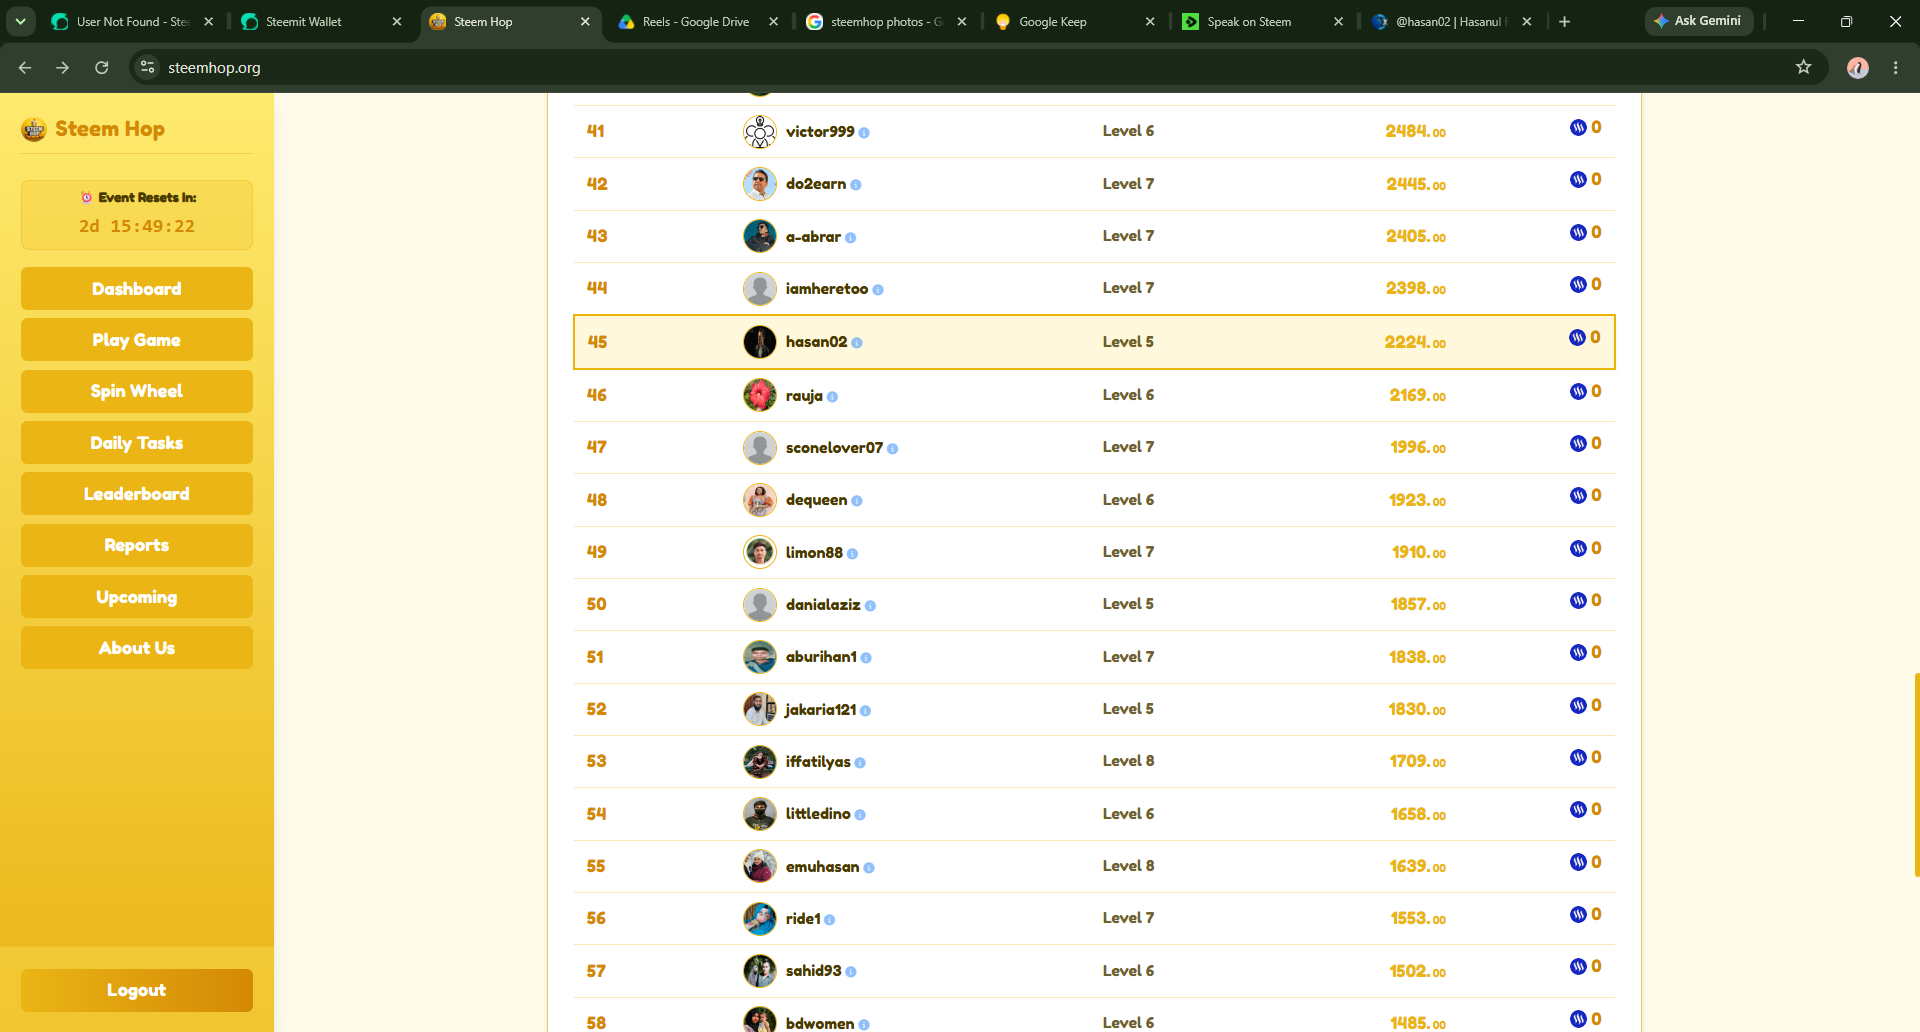Click the info icon next to a-abrar
This screenshot has height=1032, width=1920.
coord(851,238)
